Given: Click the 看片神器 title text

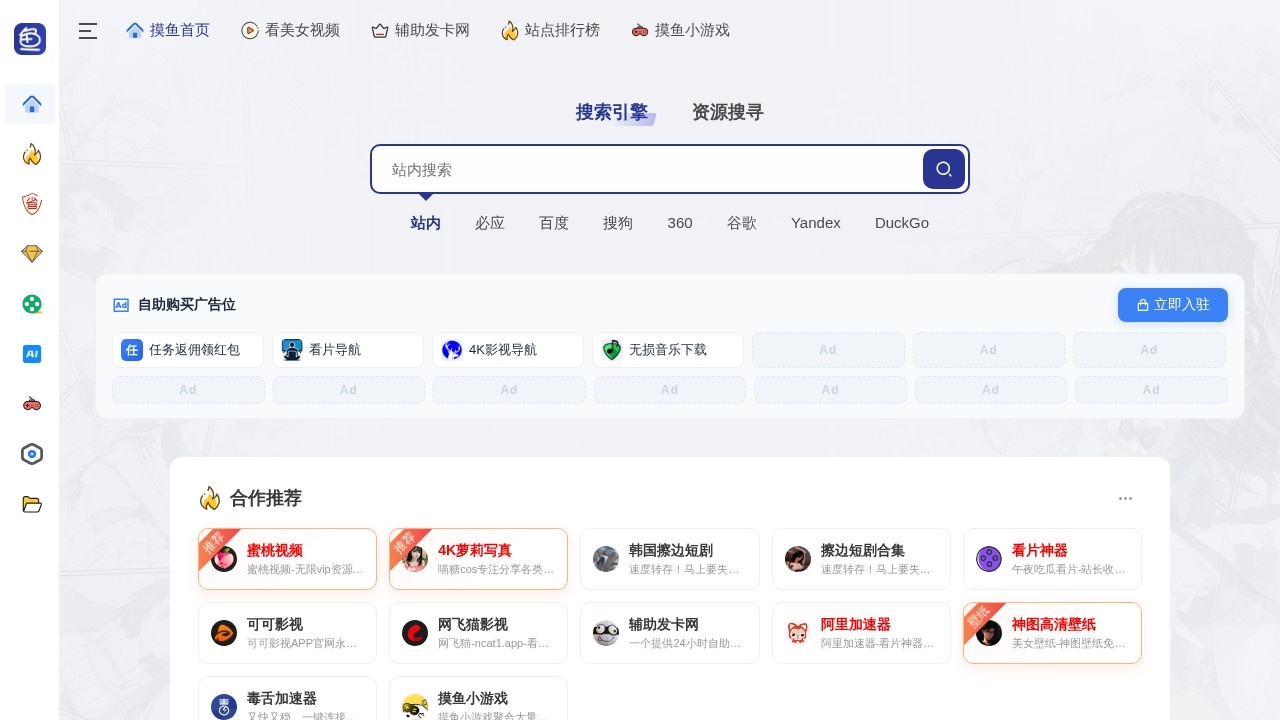Looking at the screenshot, I should [1040, 550].
